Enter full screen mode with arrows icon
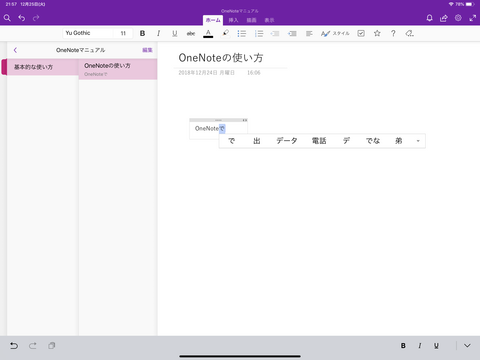 pyautogui.click(x=473, y=18)
